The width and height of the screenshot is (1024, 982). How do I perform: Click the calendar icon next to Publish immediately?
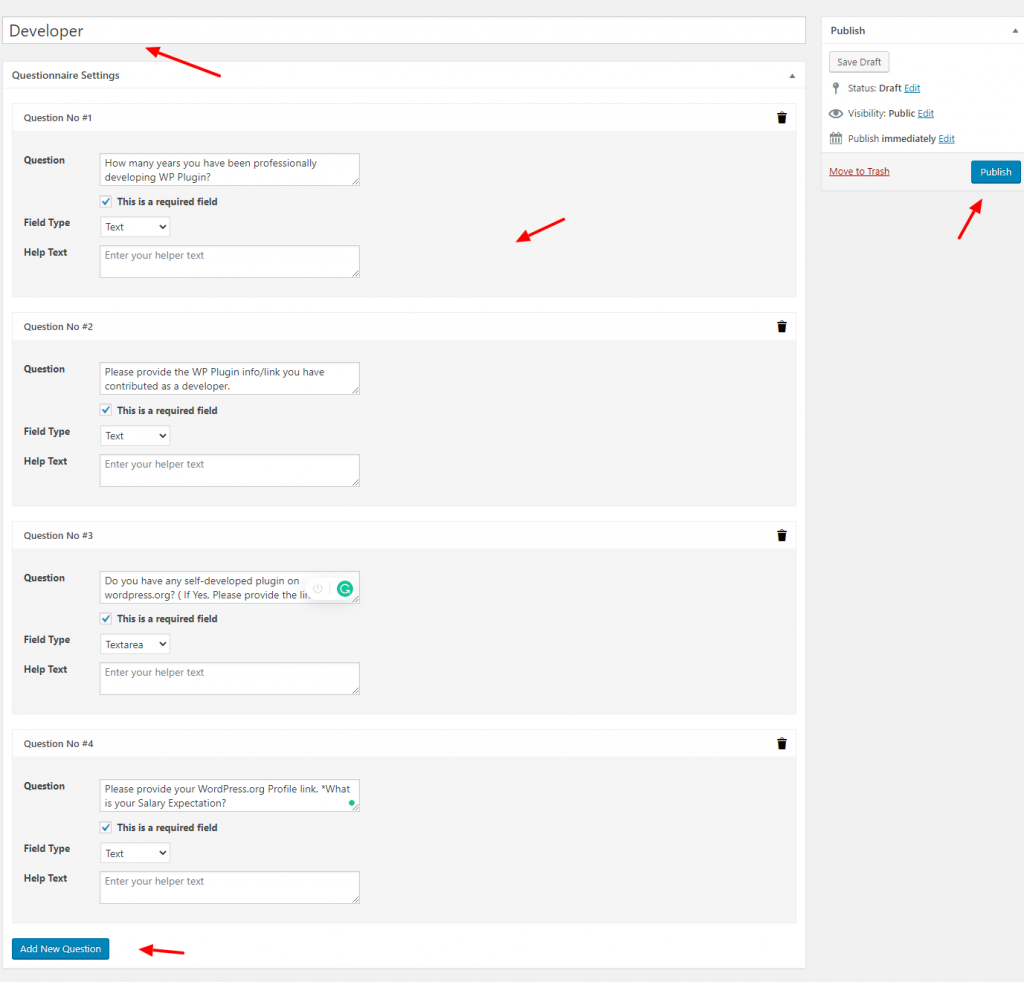(x=835, y=138)
